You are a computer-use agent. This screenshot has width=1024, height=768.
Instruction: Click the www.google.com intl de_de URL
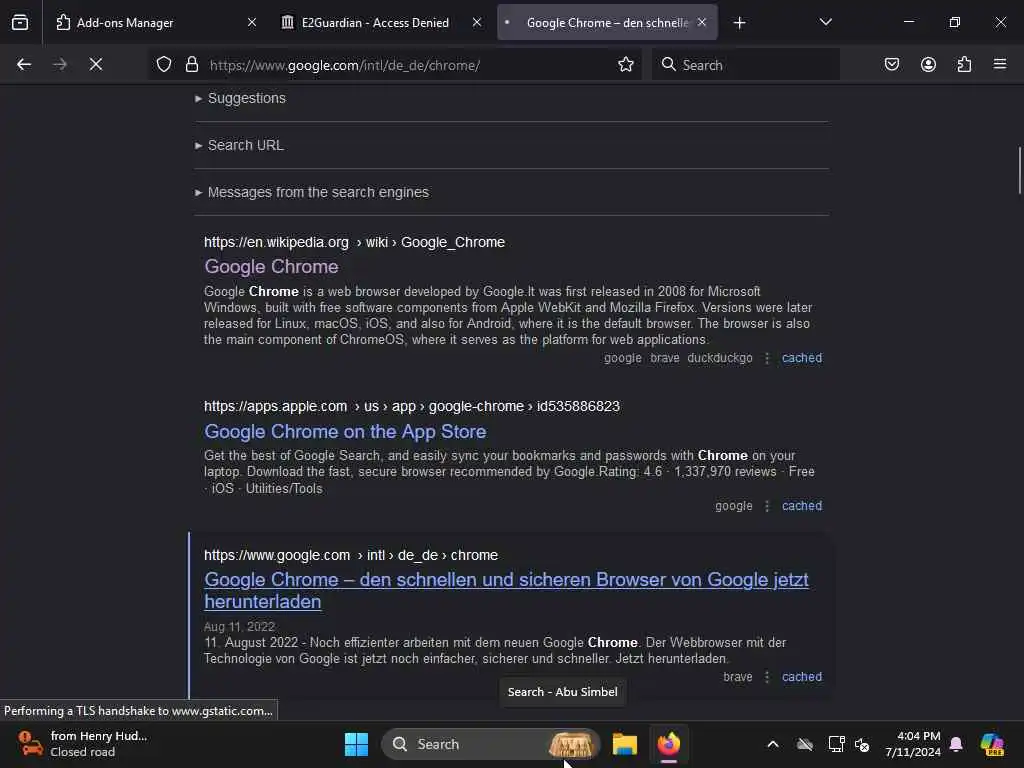[x=351, y=555]
